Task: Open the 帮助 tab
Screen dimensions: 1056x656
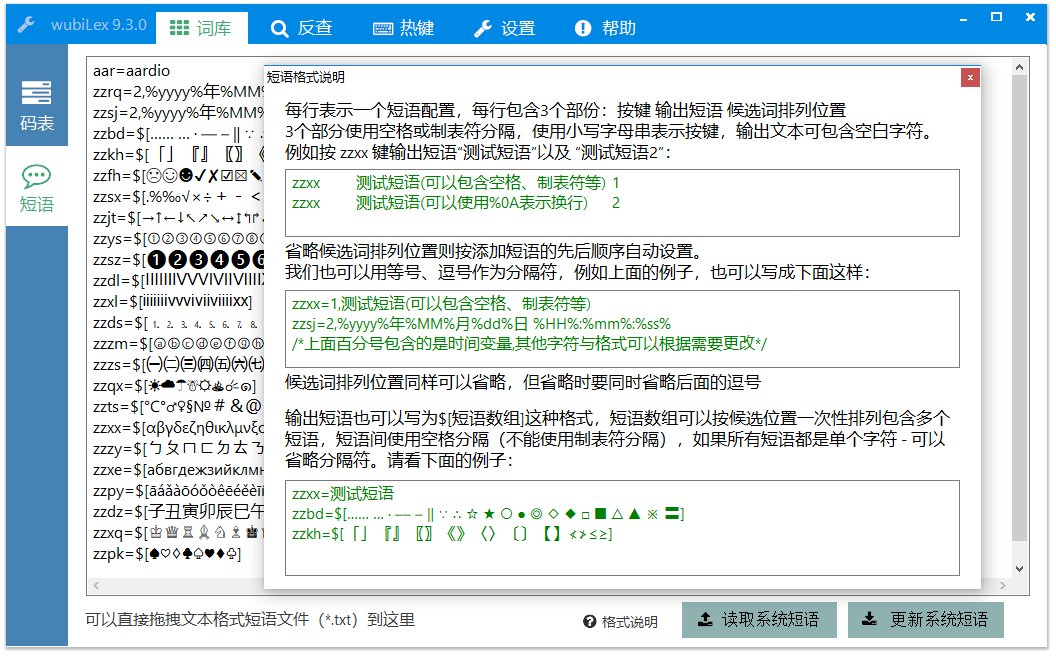Action: tap(600, 28)
